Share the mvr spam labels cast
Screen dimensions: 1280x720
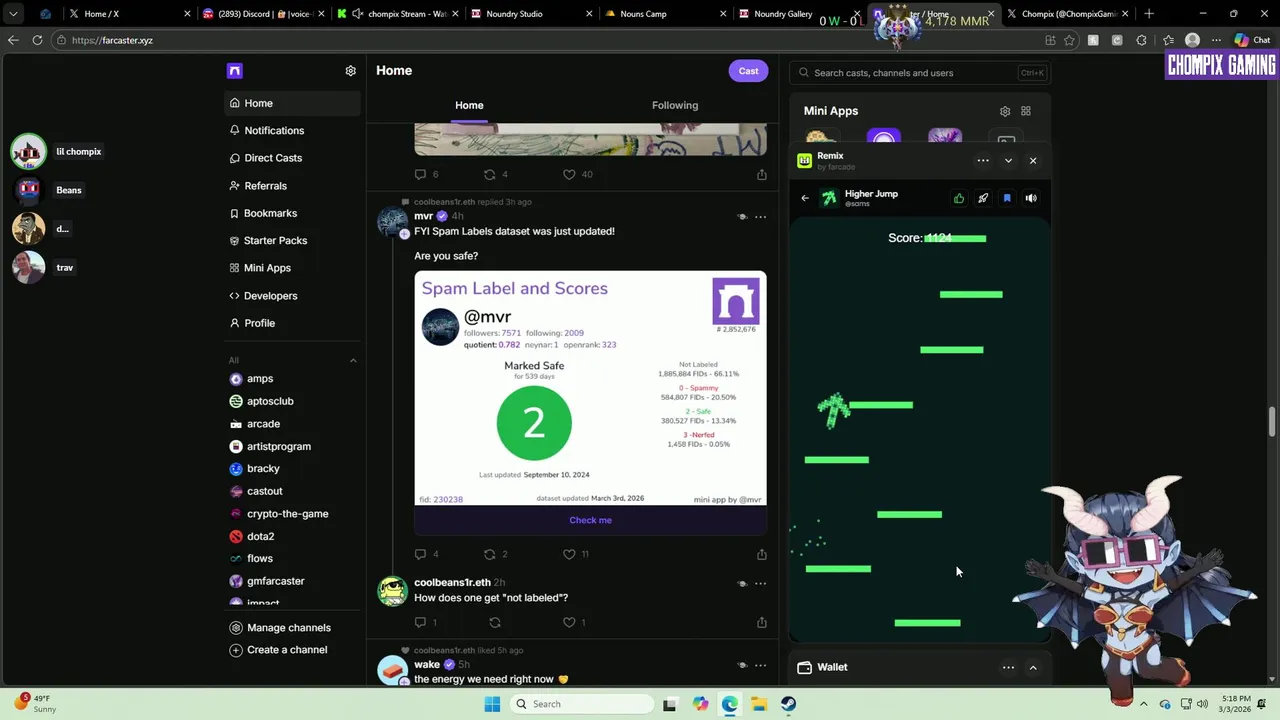[x=761, y=554]
